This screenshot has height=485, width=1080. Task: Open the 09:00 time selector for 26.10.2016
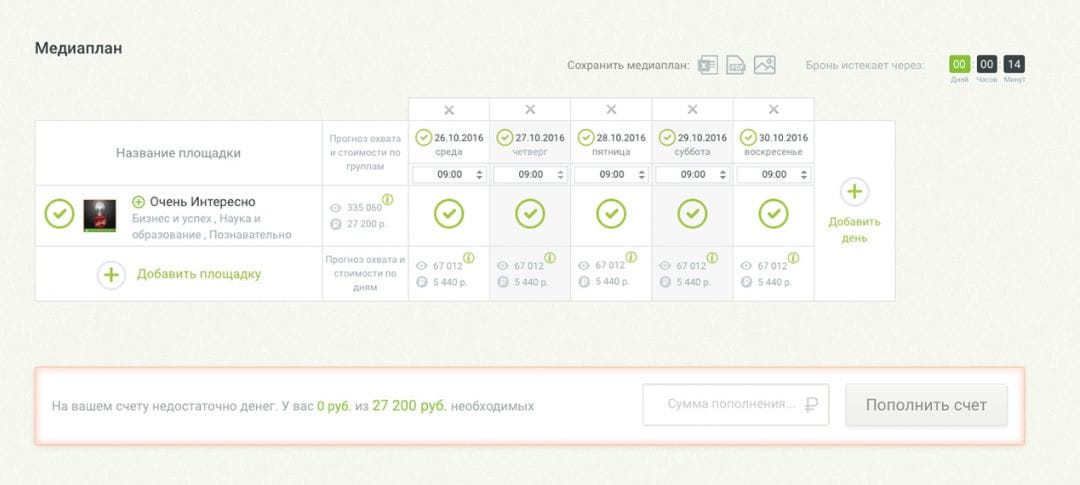pos(449,174)
